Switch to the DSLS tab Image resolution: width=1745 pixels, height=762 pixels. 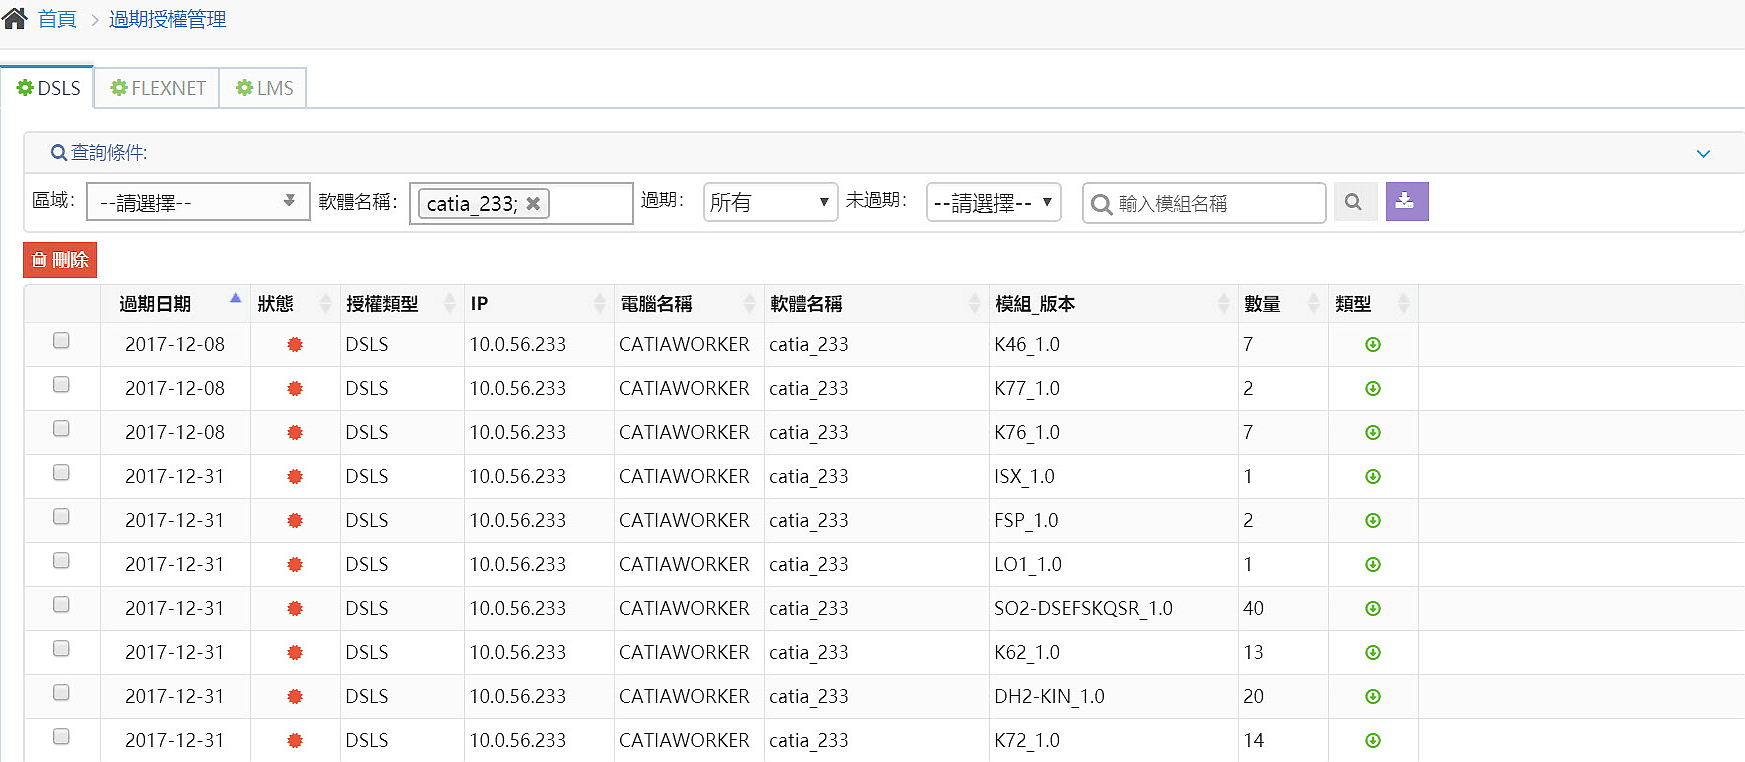pos(48,88)
